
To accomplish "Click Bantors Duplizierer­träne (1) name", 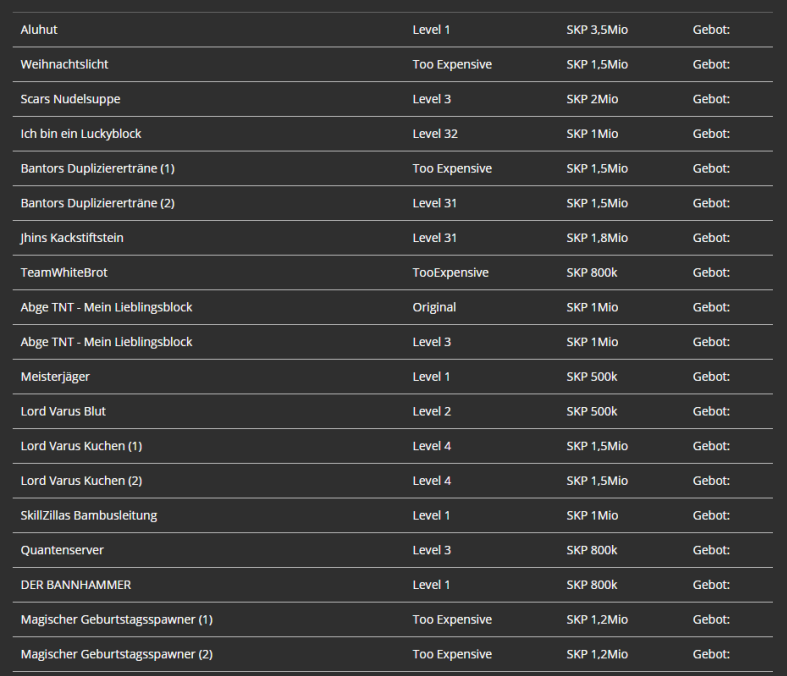I will tap(97, 168).
